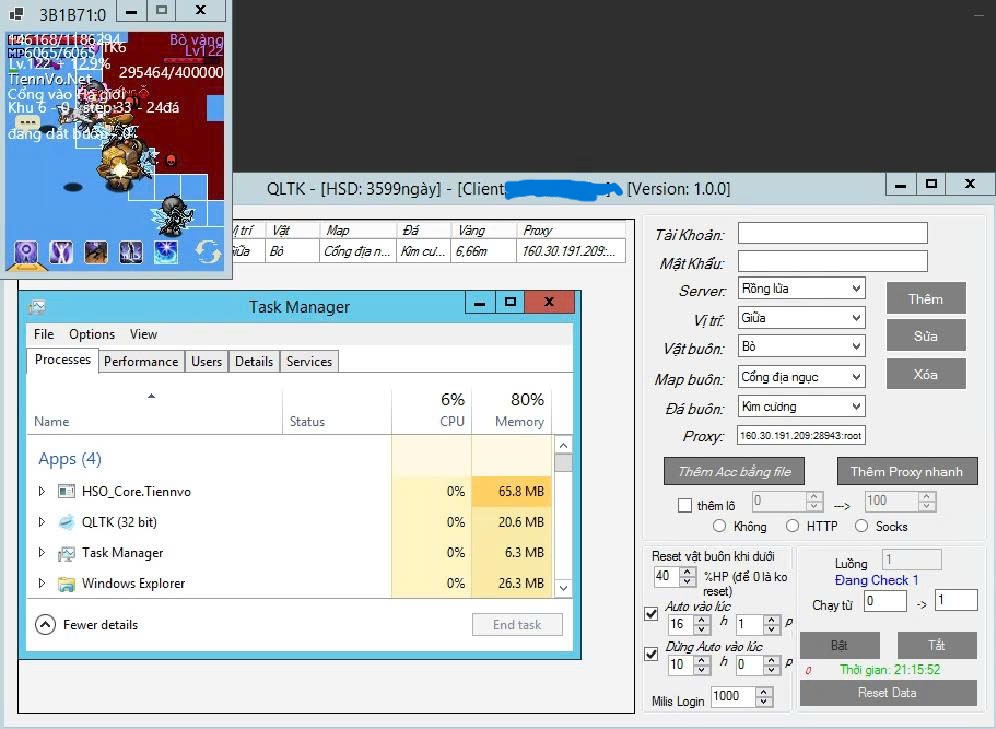Click the 'Thêm Proxy nhanh' button
This screenshot has width=996, height=729.
coord(906,471)
